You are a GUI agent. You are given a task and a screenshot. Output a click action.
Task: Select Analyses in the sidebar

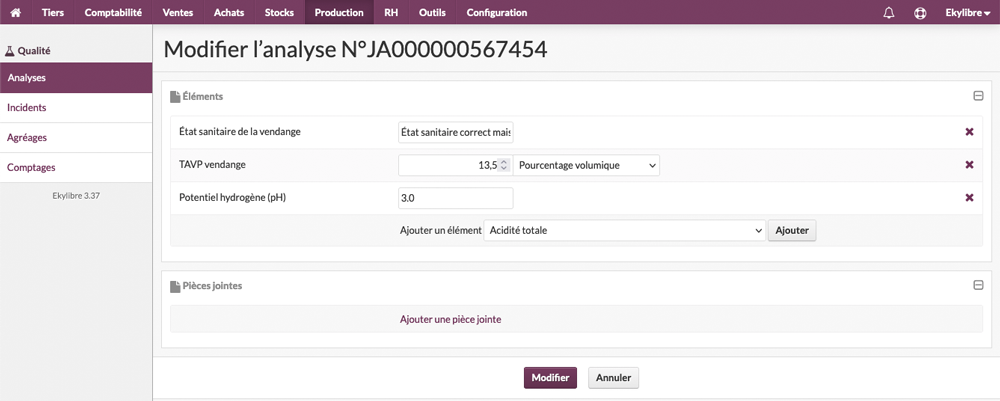pyautogui.click(x=76, y=78)
